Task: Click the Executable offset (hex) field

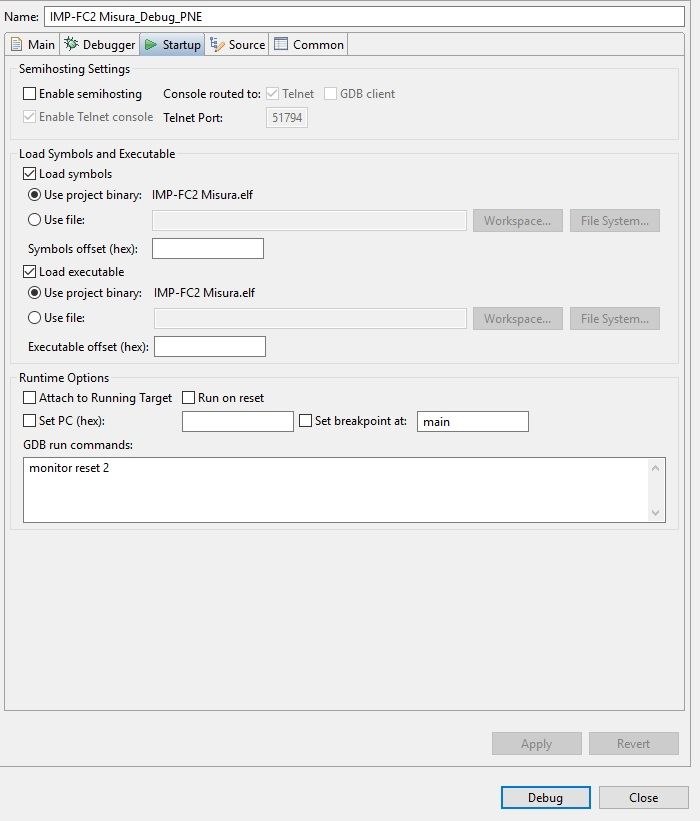Action: tap(210, 346)
